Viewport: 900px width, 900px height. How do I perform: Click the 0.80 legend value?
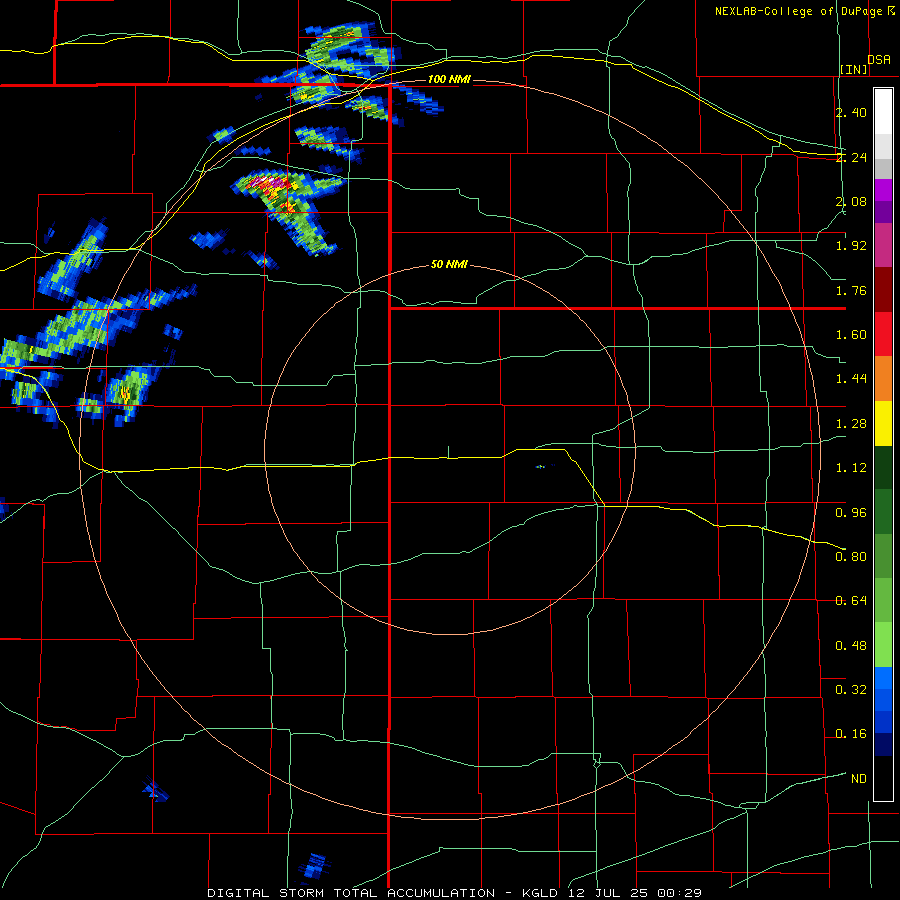pyautogui.click(x=851, y=557)
